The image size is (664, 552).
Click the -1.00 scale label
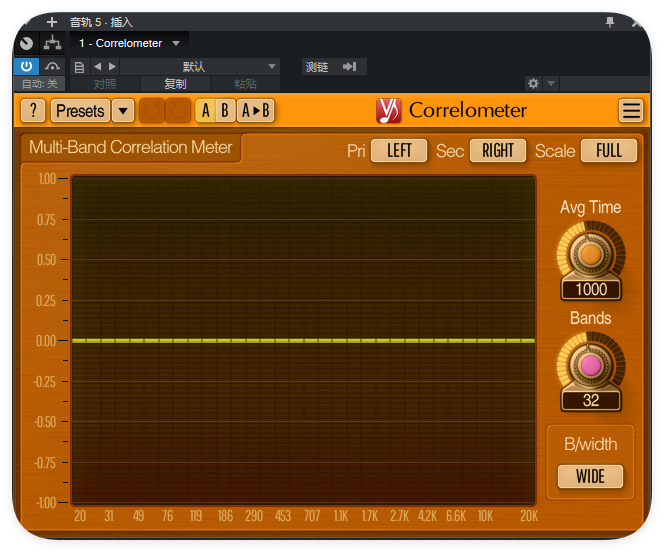(x=46, y=503)
